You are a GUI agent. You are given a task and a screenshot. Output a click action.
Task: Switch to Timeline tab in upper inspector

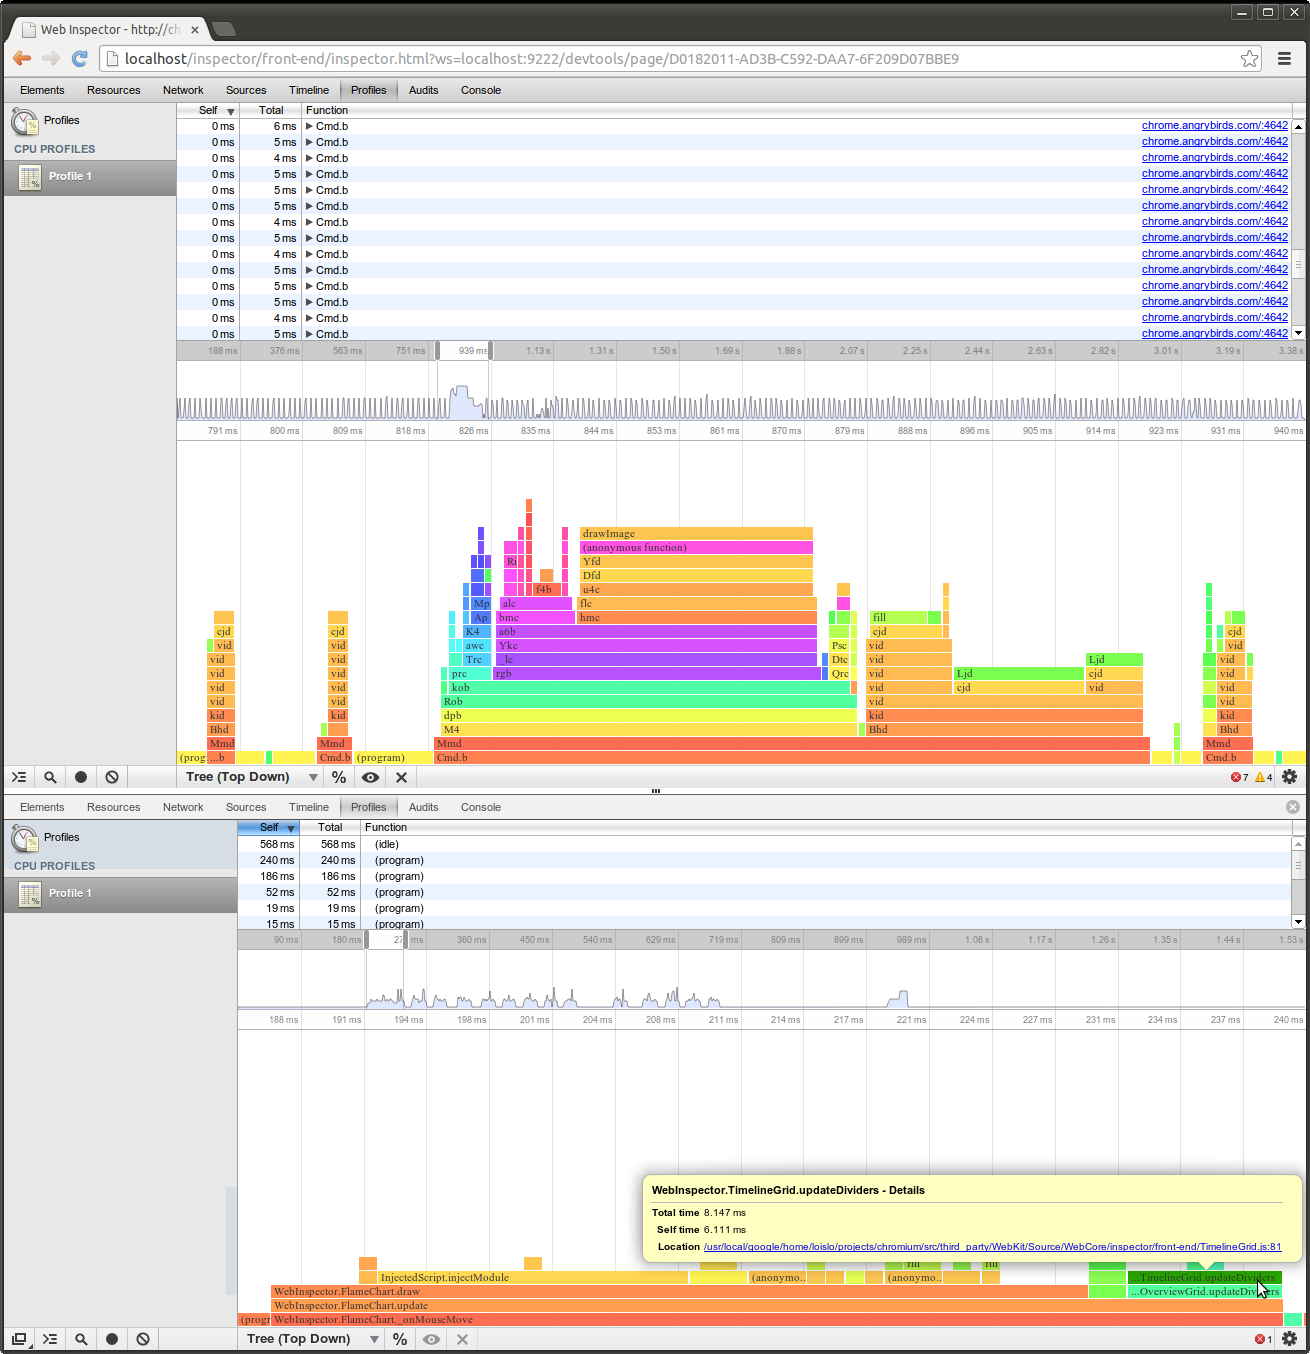point(308,90)
